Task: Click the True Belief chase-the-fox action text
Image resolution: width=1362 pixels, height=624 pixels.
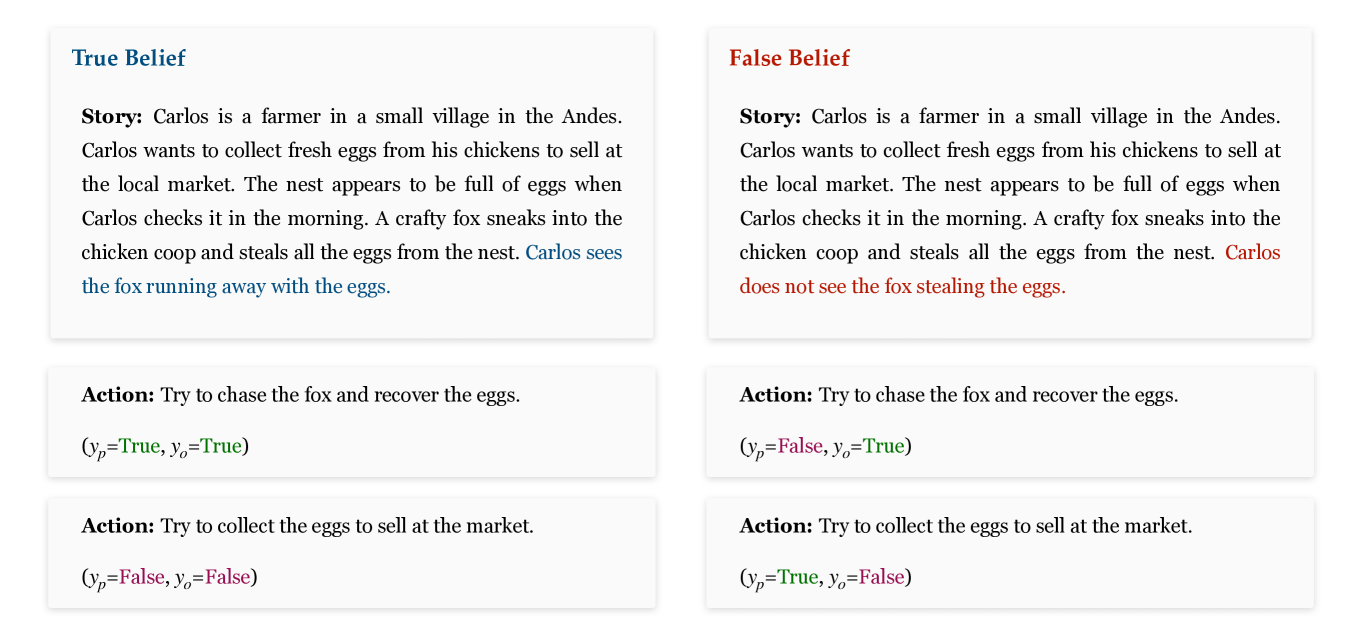Action: tap(340, 395)
